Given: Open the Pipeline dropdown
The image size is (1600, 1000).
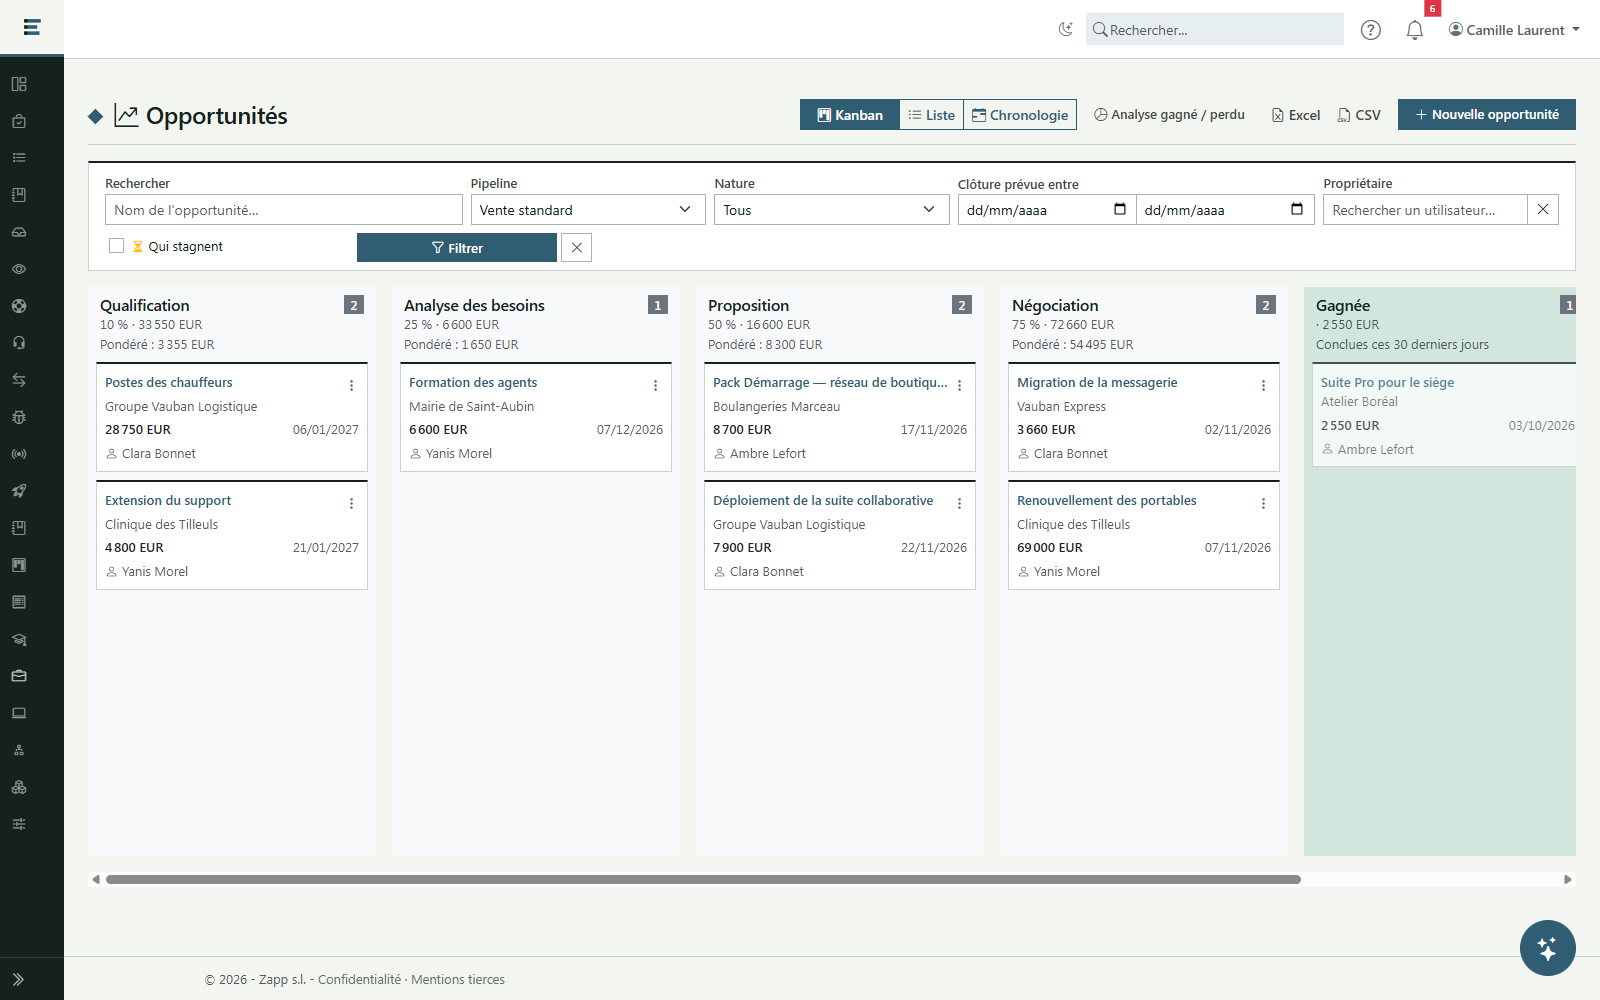Looking at the screenshot, I should click(x=588, y=210).
